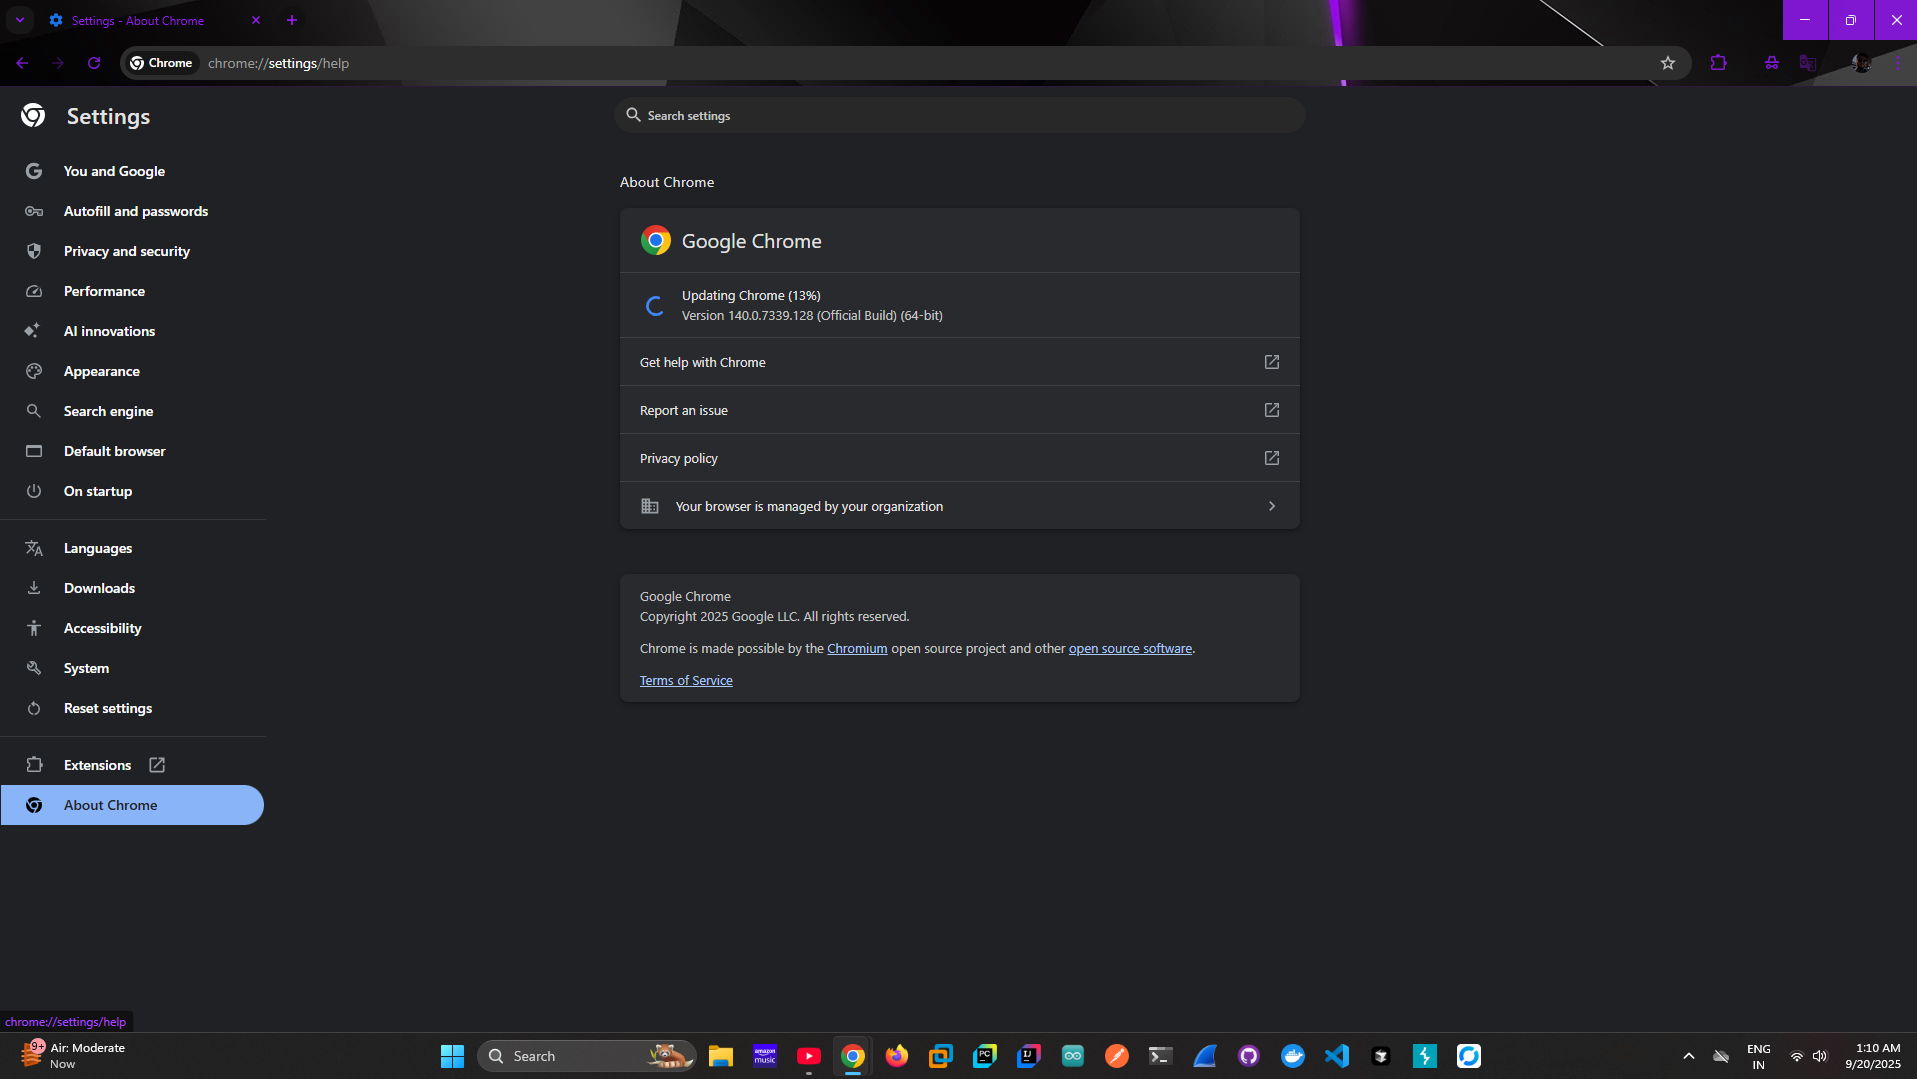This screenshot has height=1079, width=1917.
Task: Click the Chrome taskbar icon
Action: 853,1056
